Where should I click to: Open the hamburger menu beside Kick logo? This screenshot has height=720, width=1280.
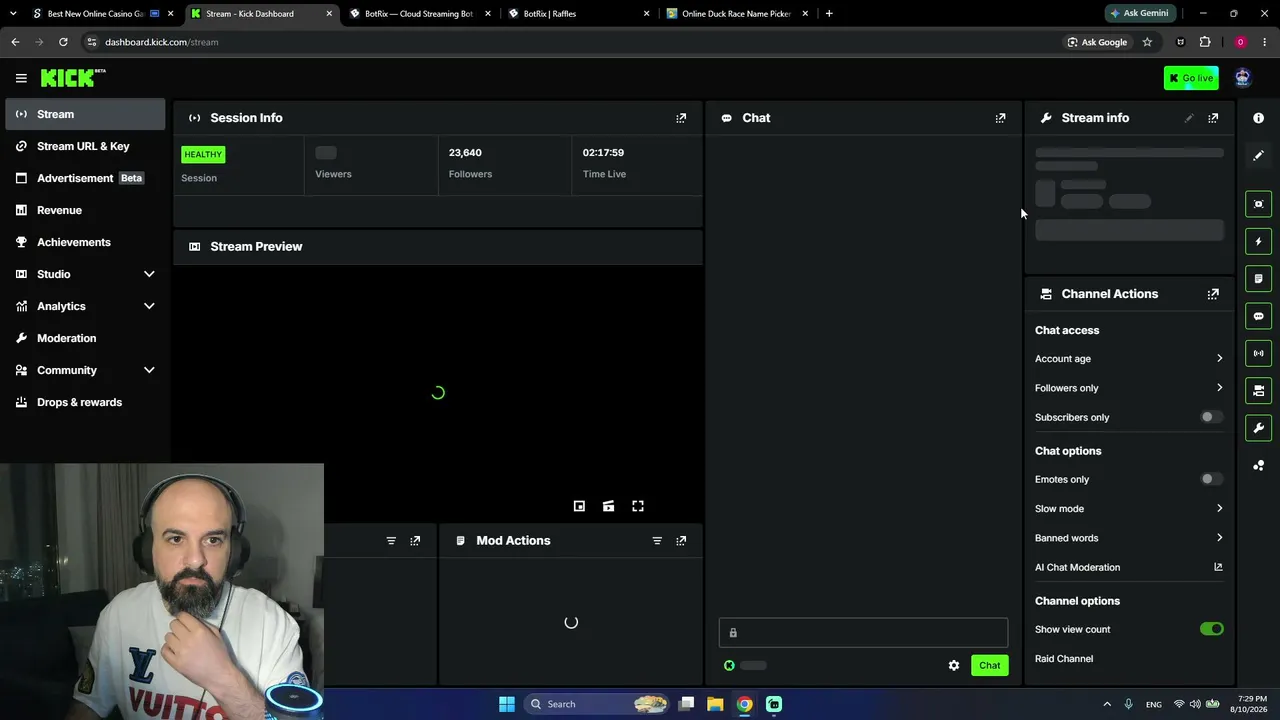click(x=21, y=78)
